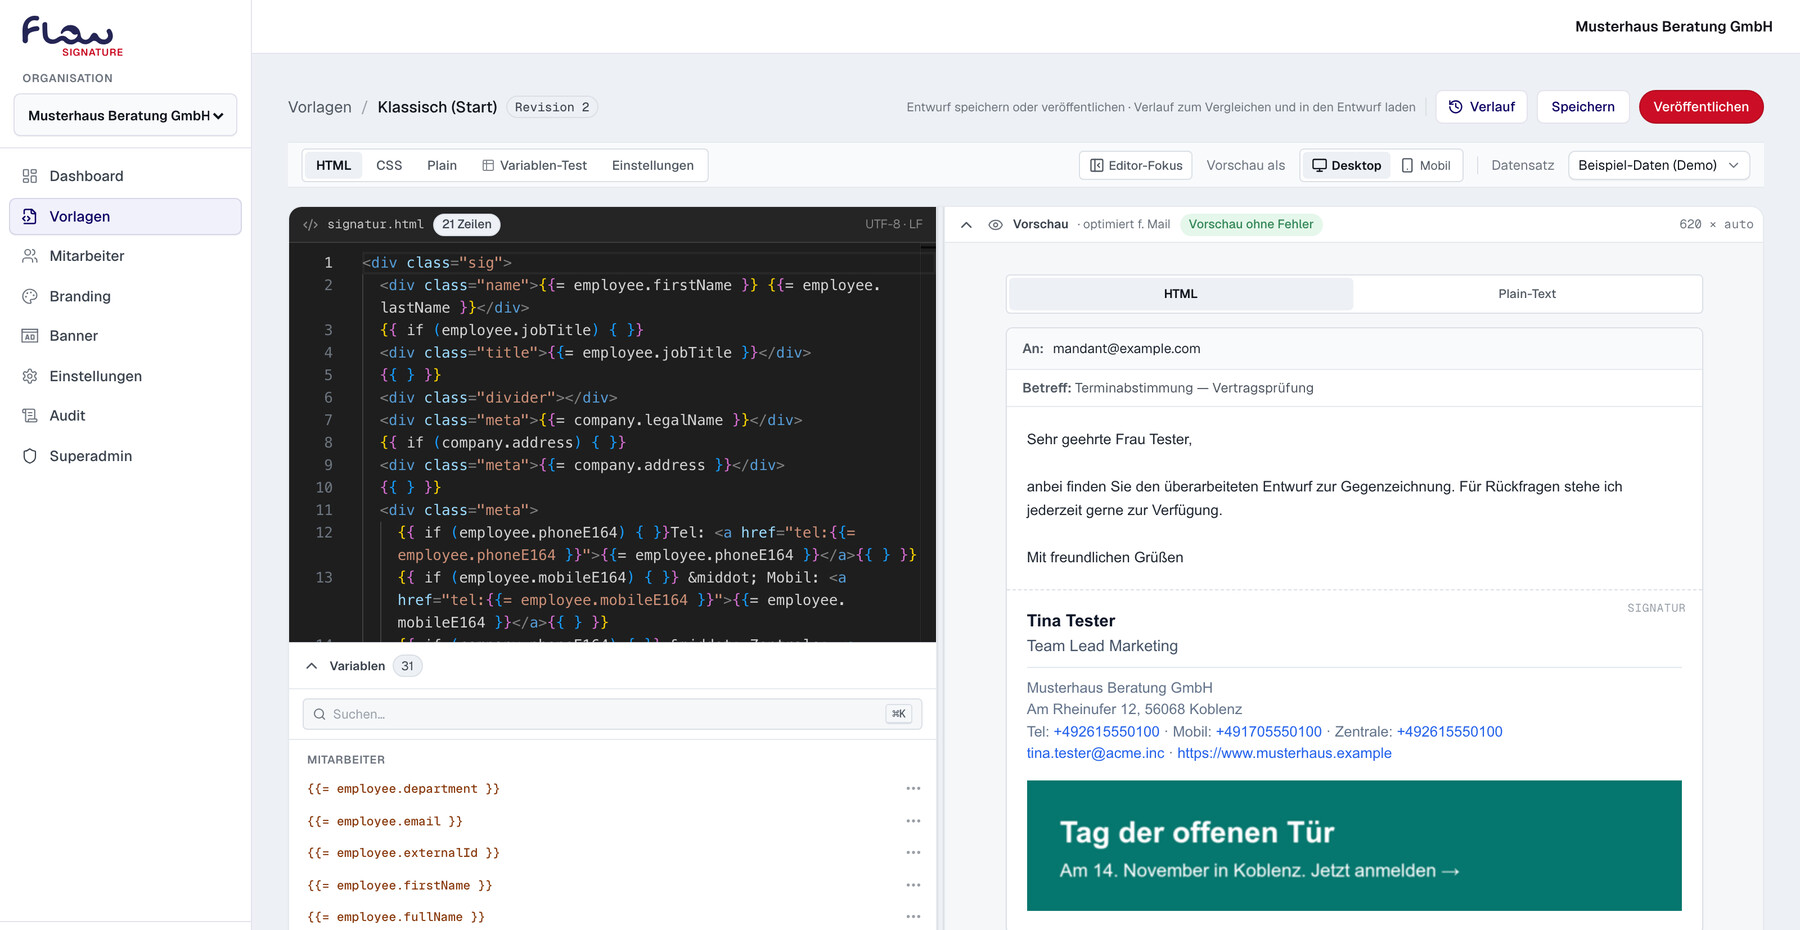This screenshot has width=1800, height=930.
Task: Click the Revision 2 badge
Action: tap(552, 107)
